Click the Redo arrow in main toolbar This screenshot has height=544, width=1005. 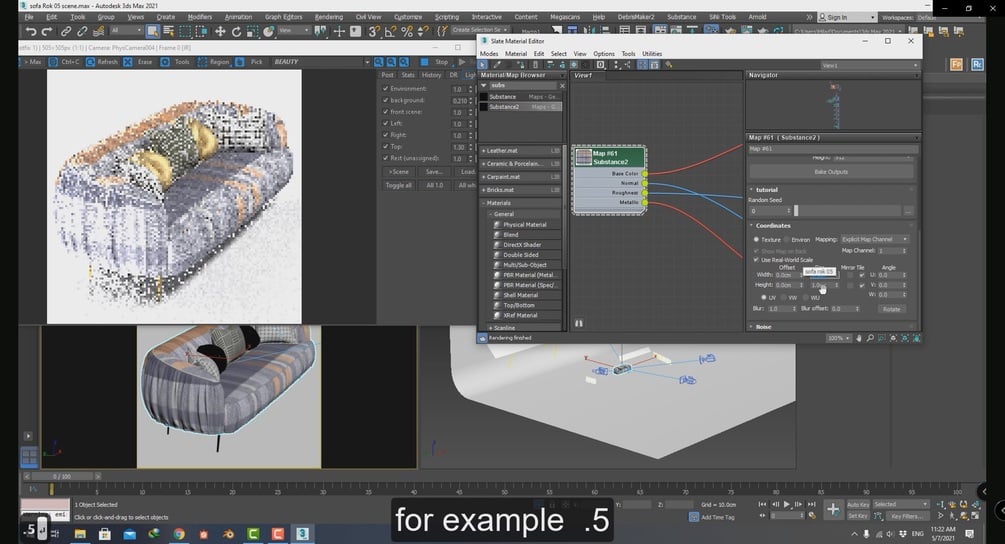[x=47, y=31]
